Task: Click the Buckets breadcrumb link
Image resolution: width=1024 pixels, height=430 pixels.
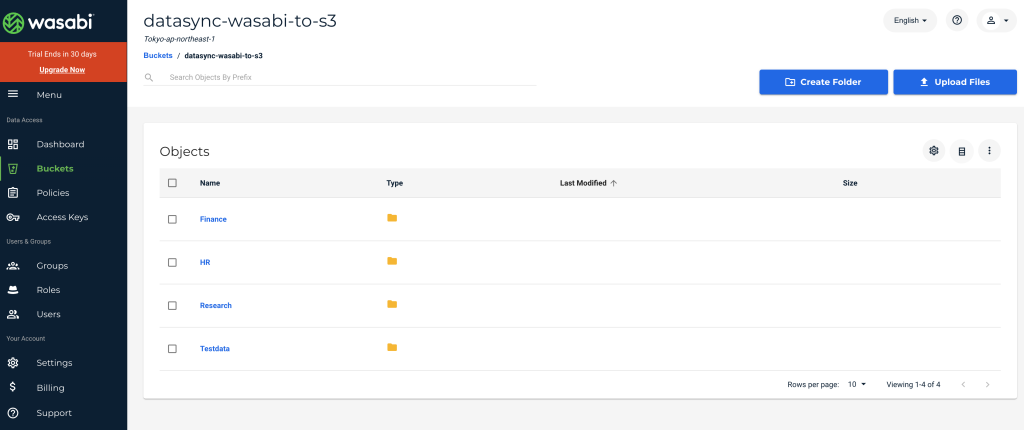Action: pos(158,56)
